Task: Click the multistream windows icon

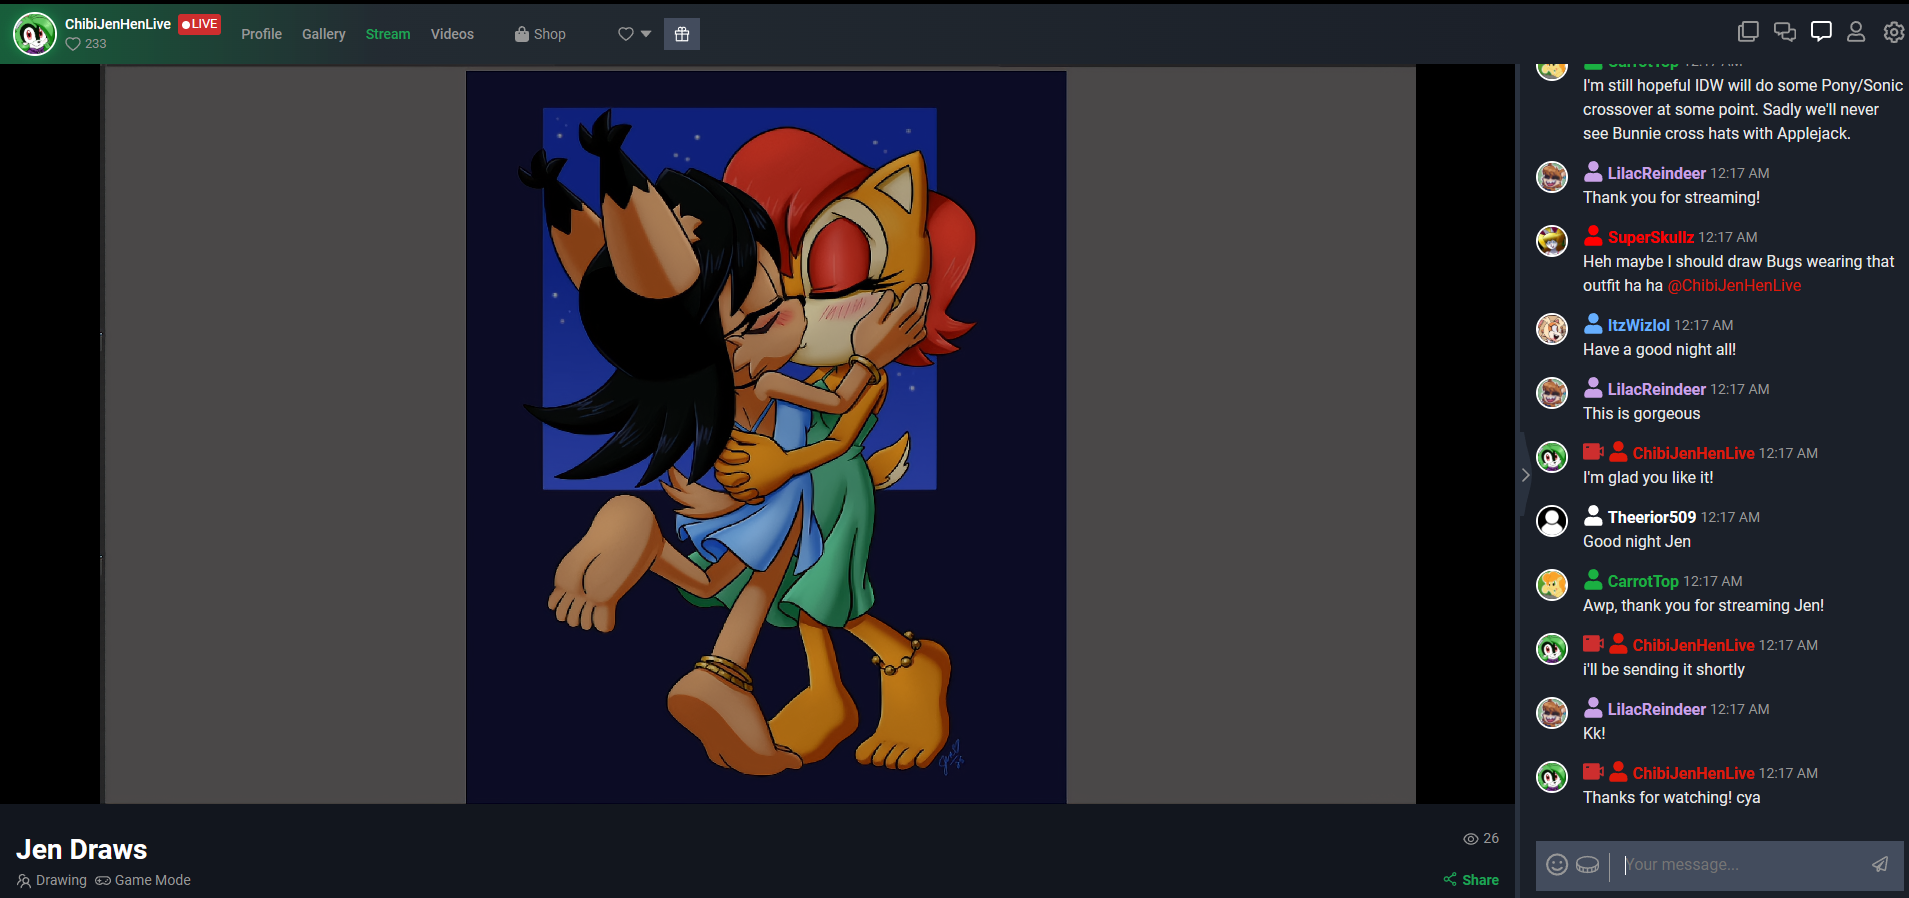Action: (1748, 32)
